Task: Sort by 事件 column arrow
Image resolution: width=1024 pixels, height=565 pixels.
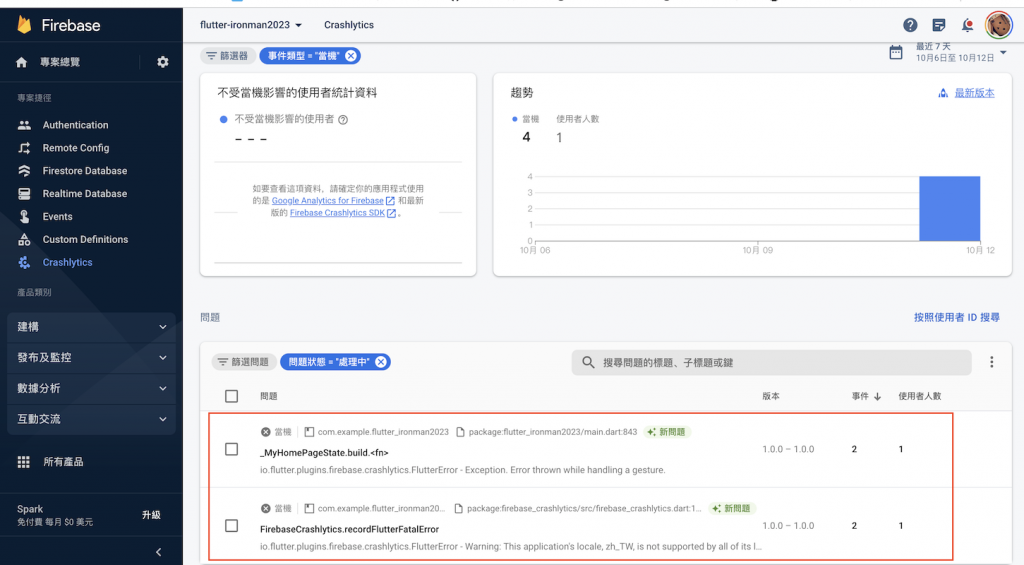Action: point(877,396)
